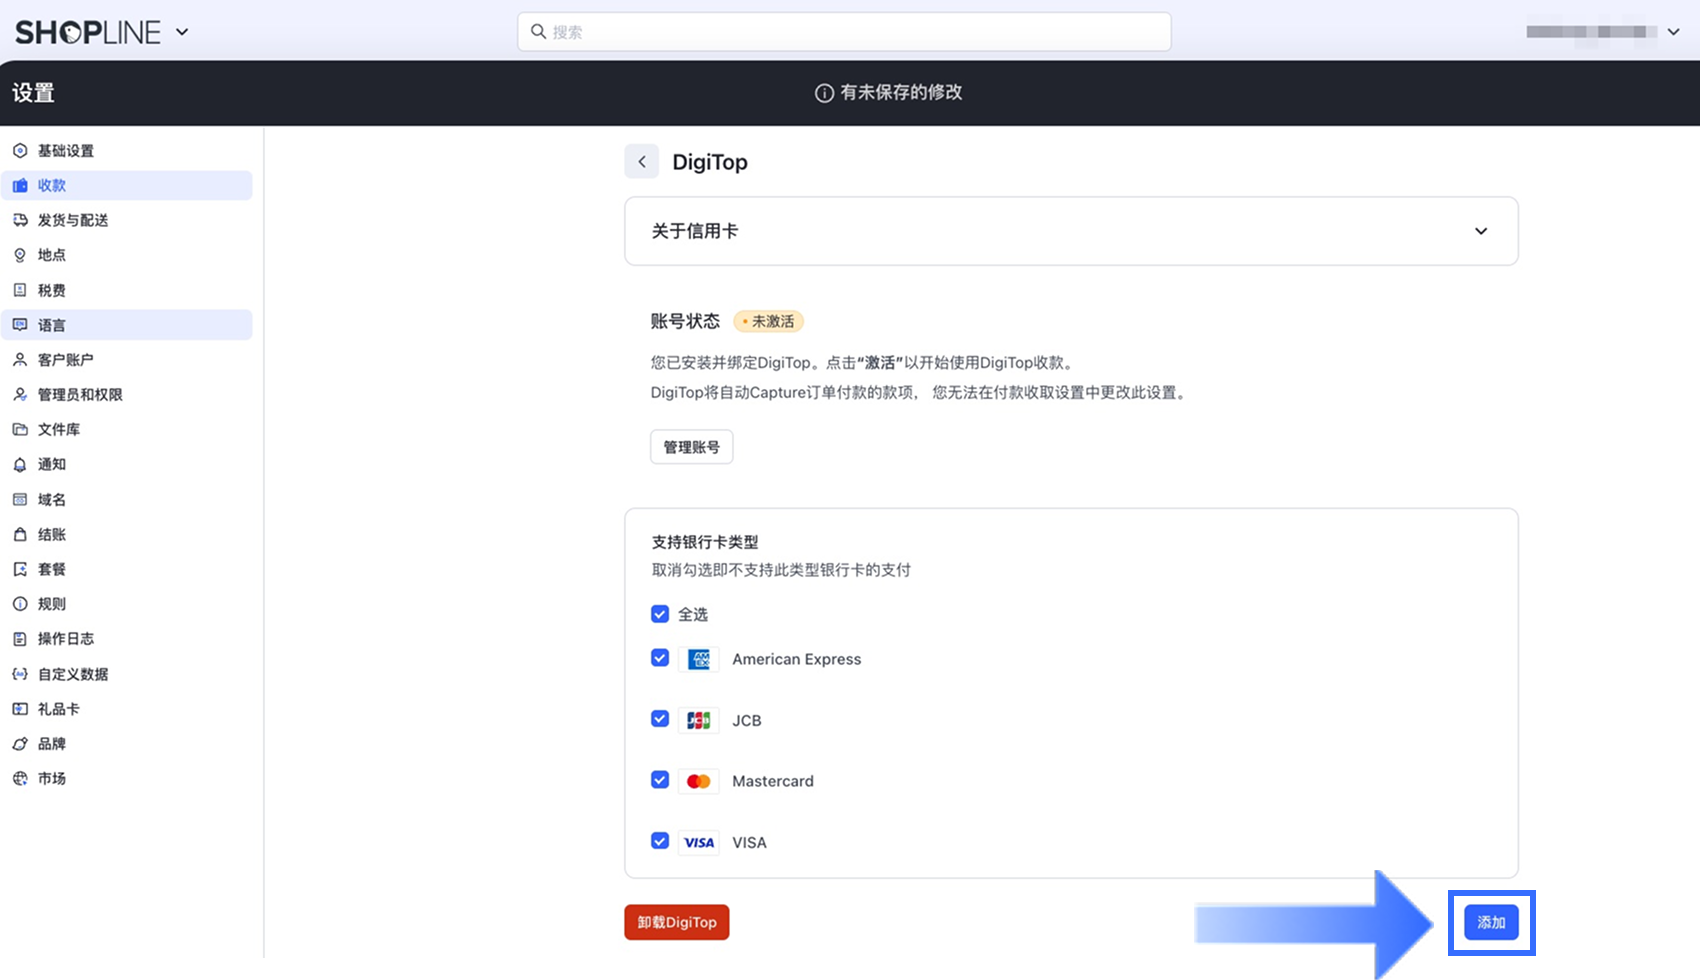
Task: Click the red 卸载DigiTop button
Action: [x=677, y=922]
